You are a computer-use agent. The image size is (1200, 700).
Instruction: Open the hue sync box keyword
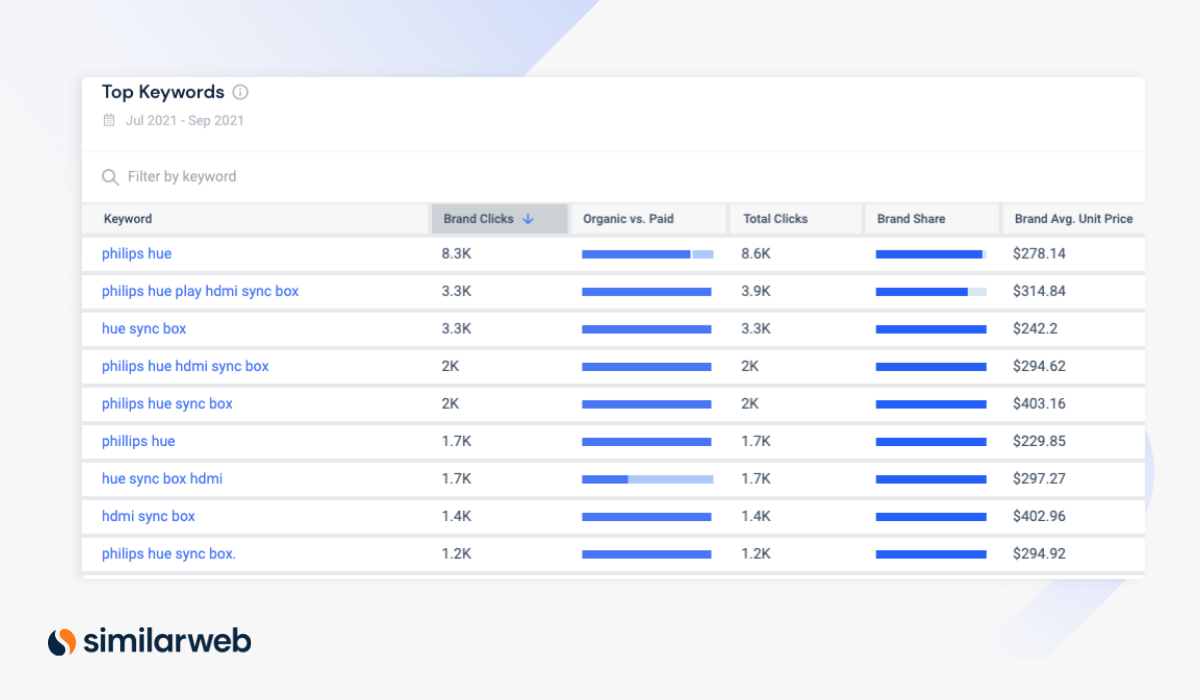pos(143,328)
